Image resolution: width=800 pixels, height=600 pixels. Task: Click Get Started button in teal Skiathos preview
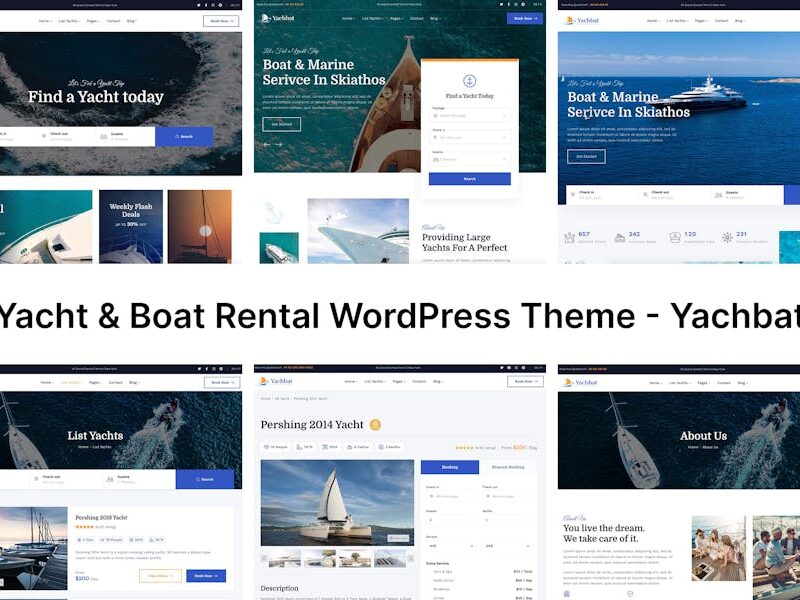pyautogui.click(x=282, y=124)
